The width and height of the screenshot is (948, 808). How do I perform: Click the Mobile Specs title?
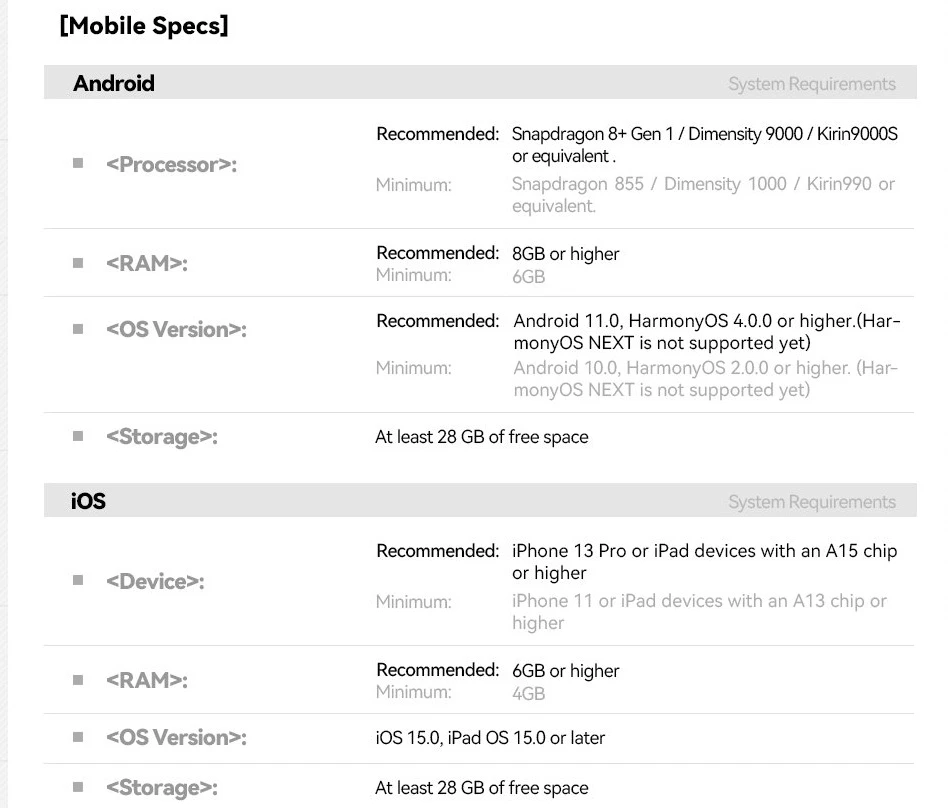click(144, 26)
